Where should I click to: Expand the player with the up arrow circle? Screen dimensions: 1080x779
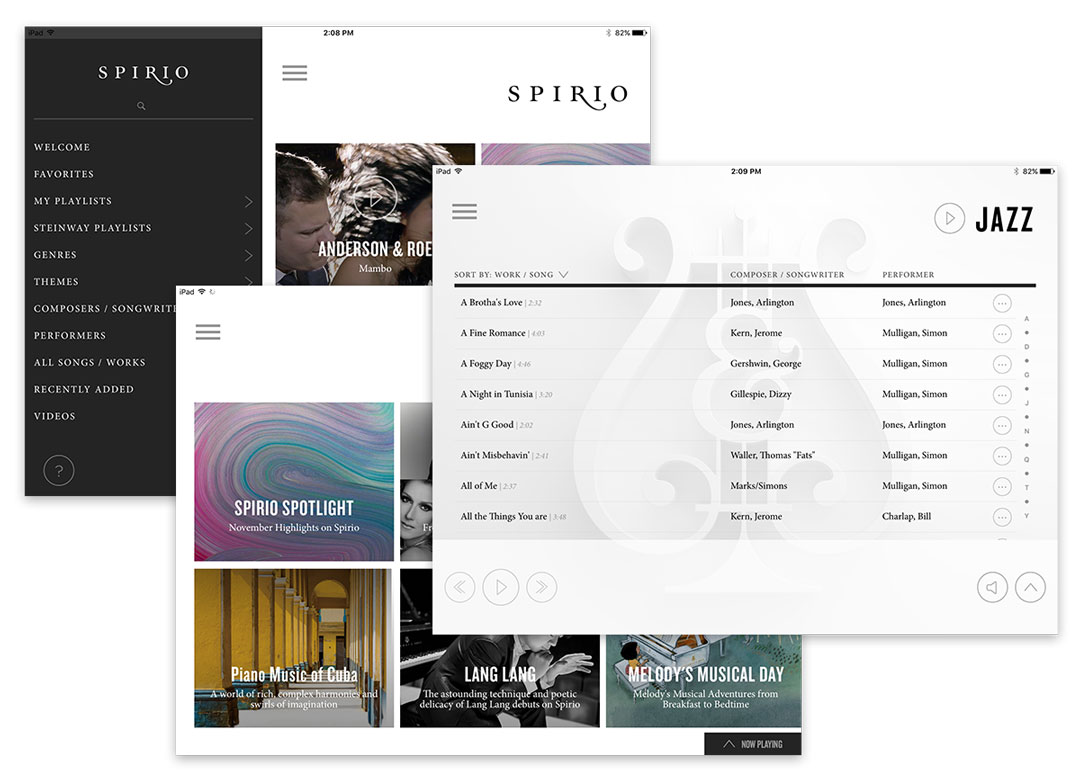[x=1030, y=588]
